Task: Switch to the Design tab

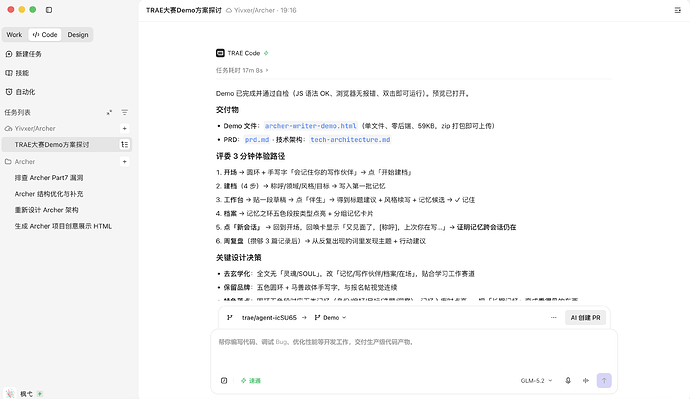Action: pyautogui.click(x=78, y=35)
